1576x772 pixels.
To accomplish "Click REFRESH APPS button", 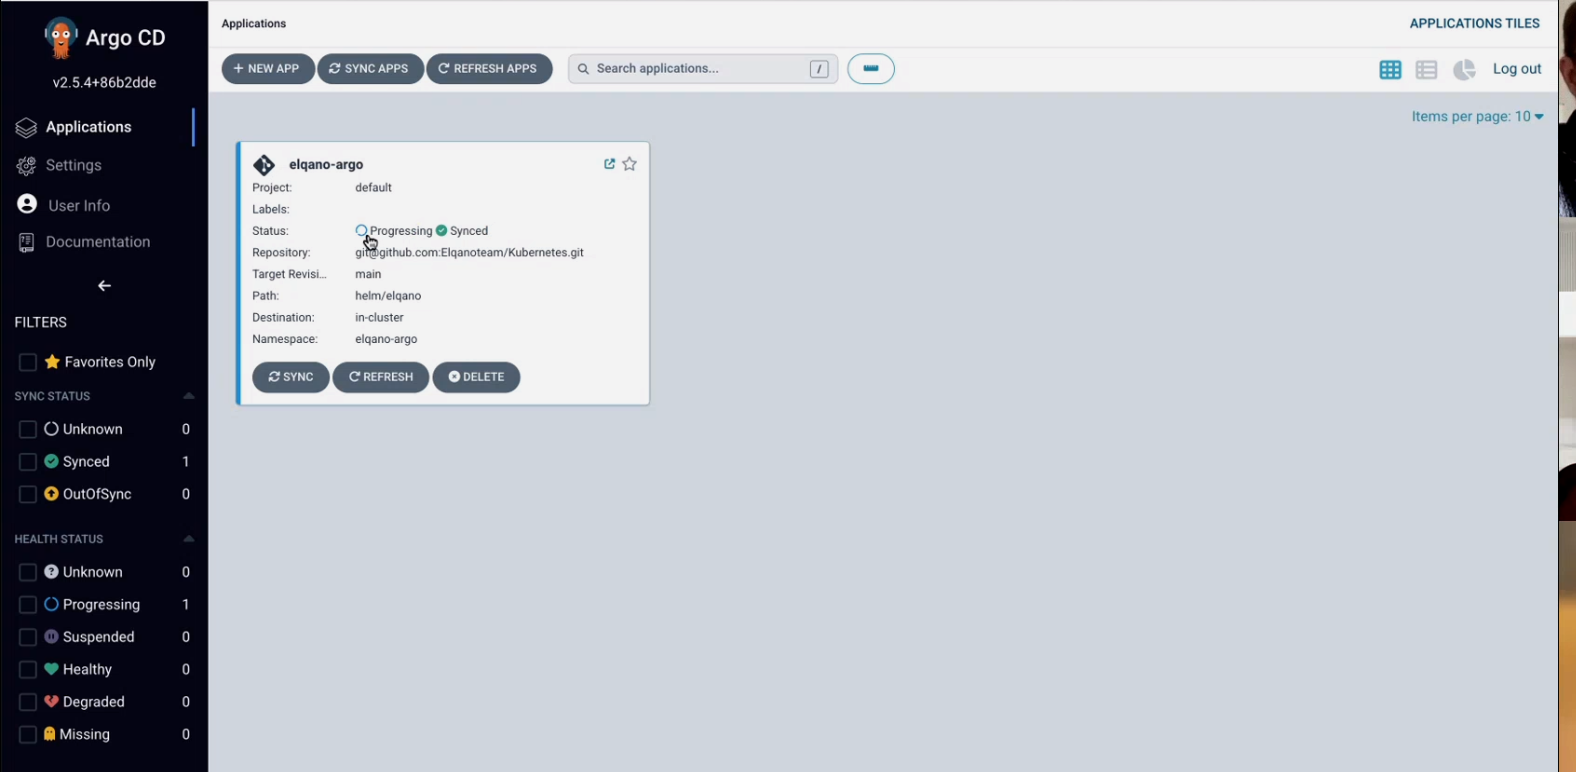I will pos(489,69).
